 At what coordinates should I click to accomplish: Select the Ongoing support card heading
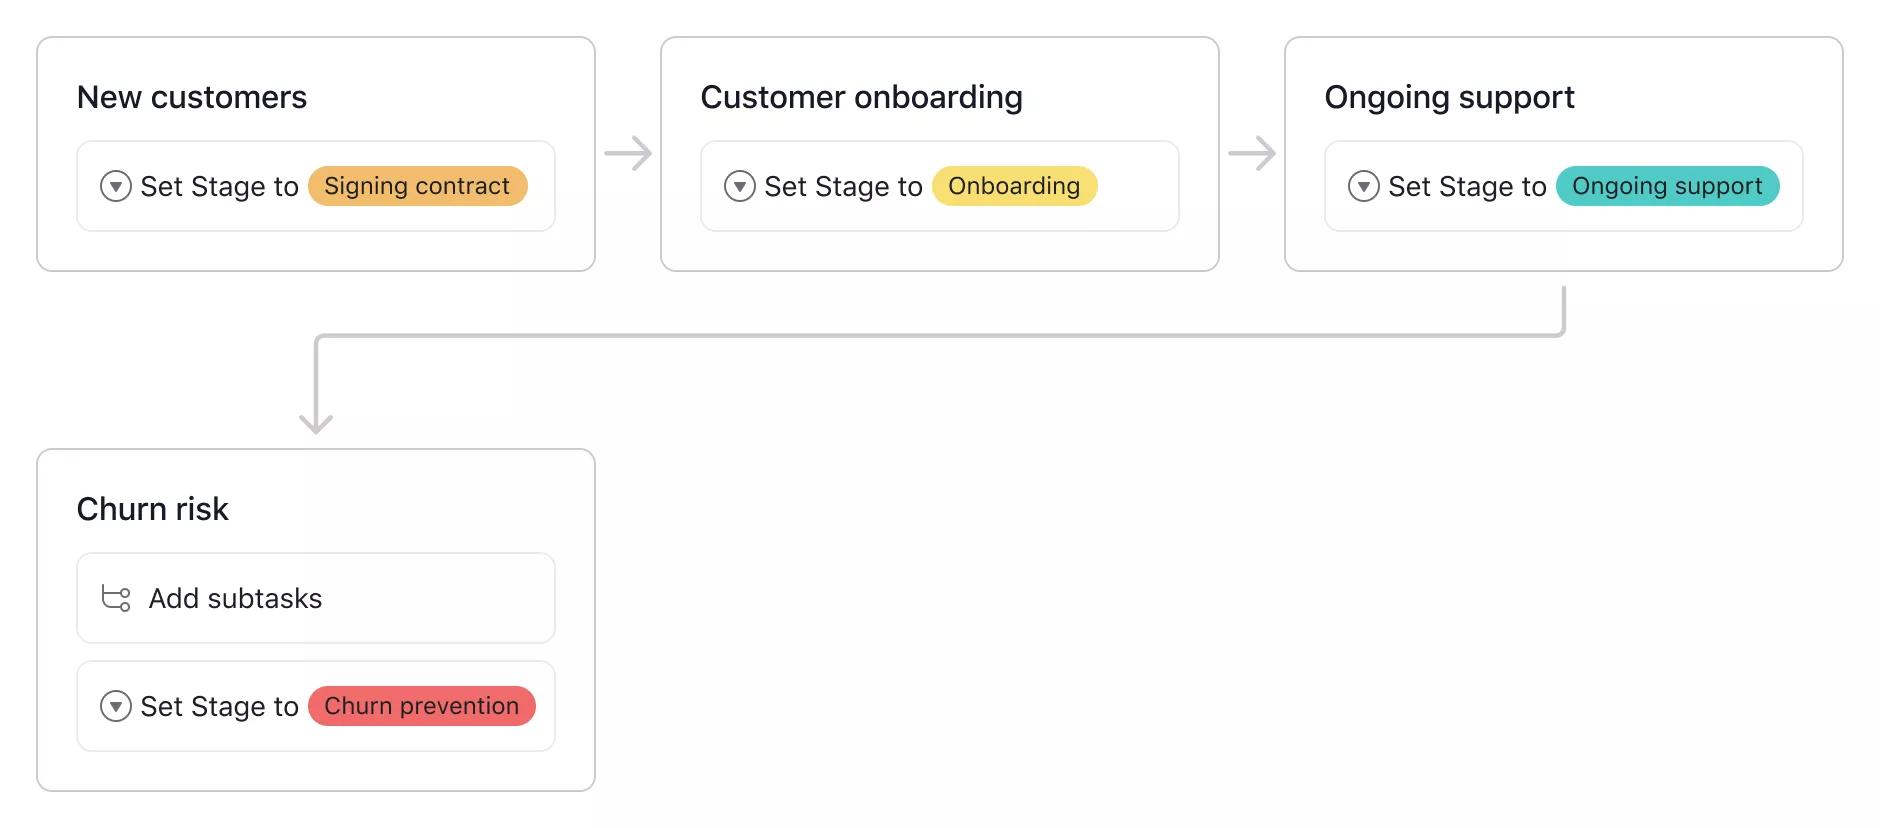[1450, 97]
